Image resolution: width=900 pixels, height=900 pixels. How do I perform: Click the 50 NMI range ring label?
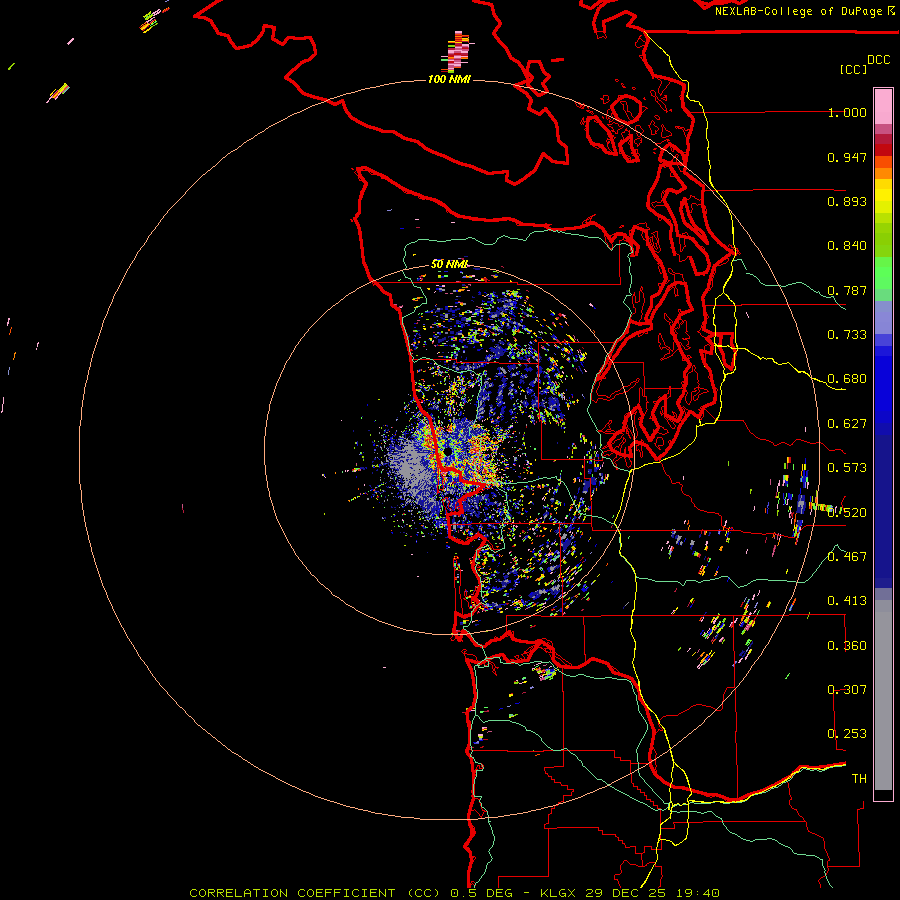449,264
